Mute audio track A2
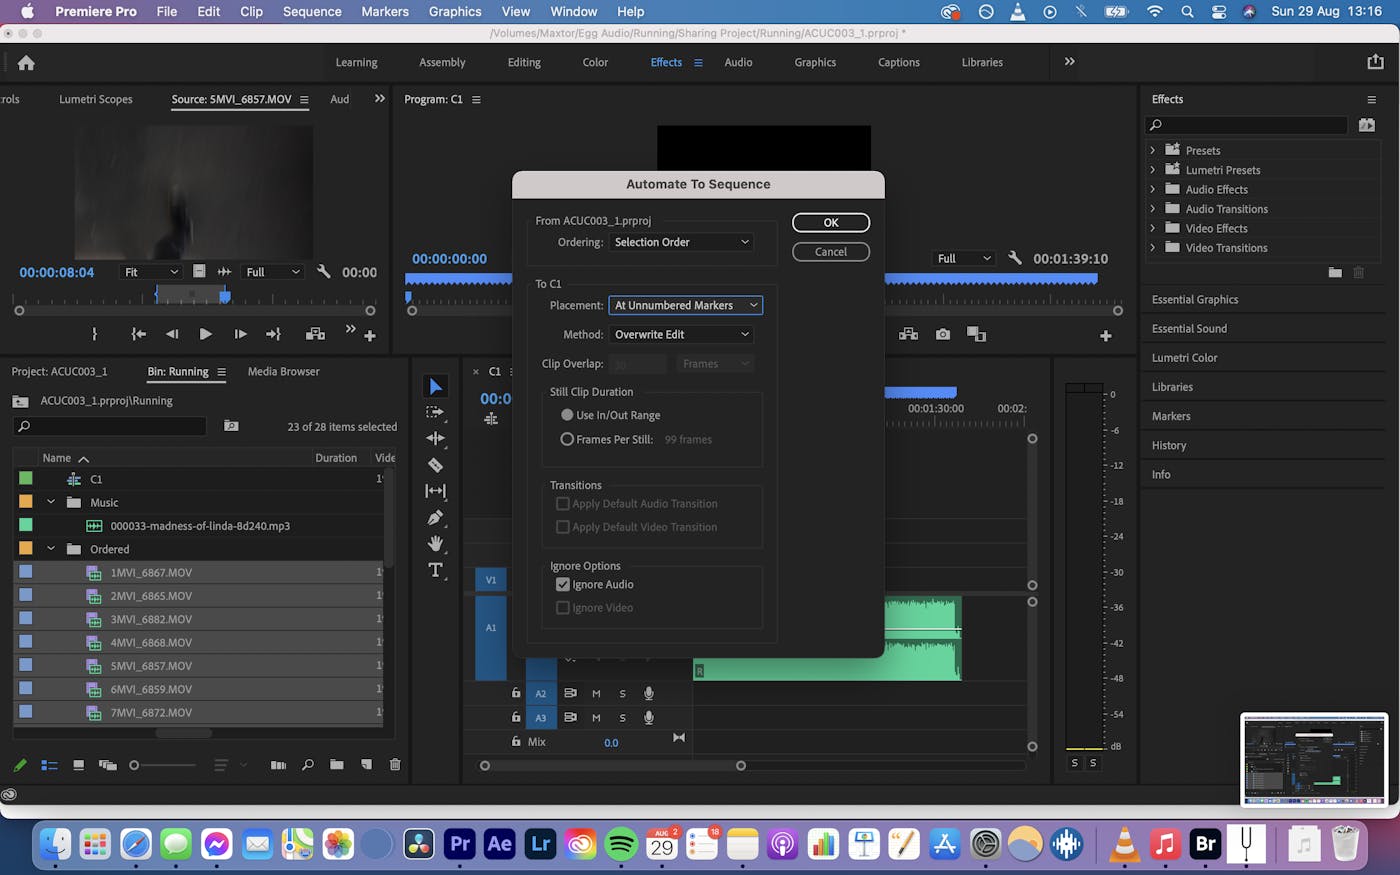The image size is (1400, 875). tap(596, 693)
